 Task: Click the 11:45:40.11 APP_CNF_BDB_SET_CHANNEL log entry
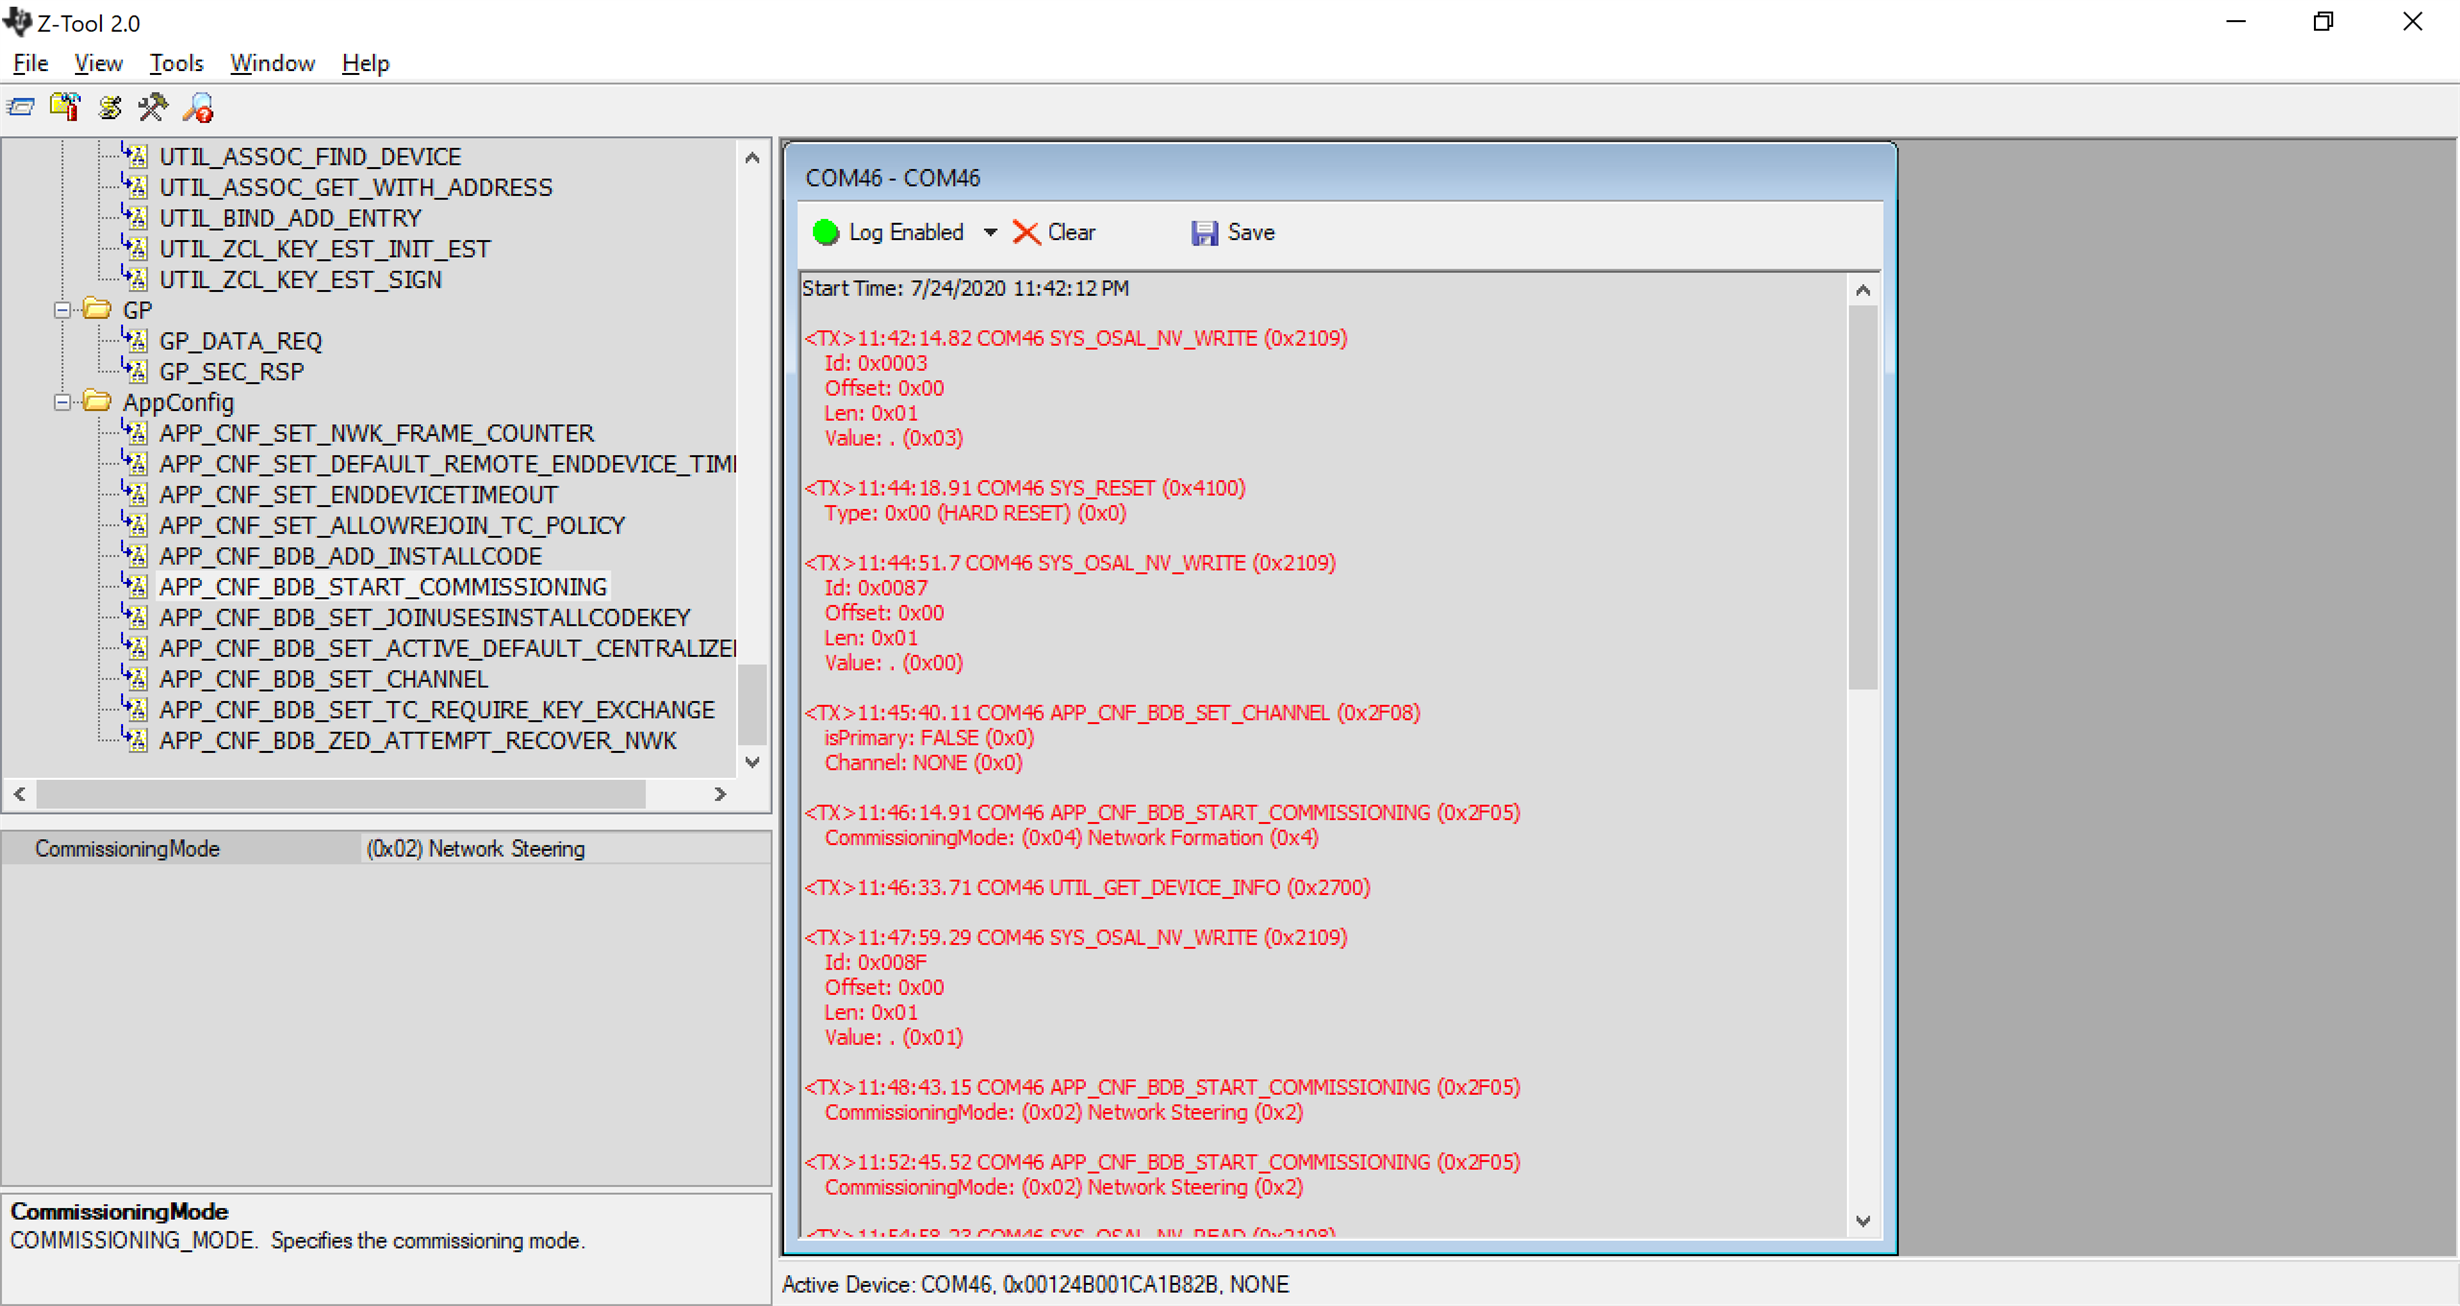coord(1112,713)
